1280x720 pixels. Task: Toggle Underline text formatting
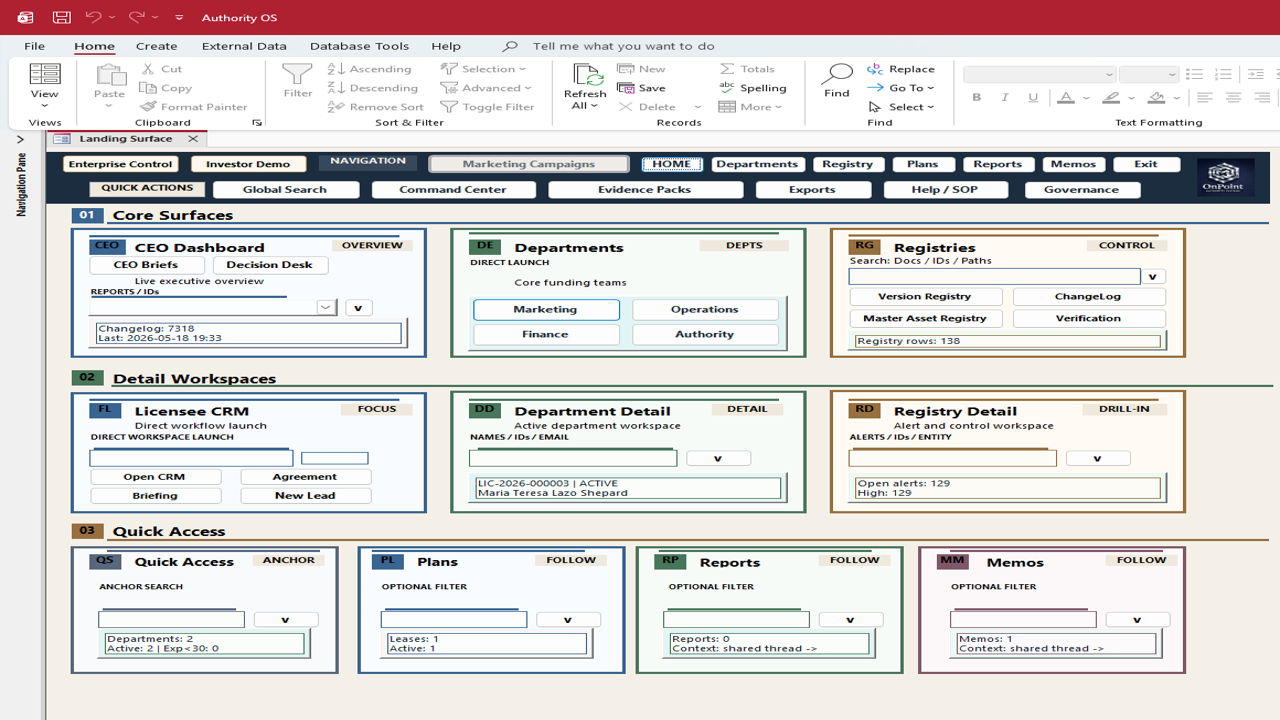[x=1033, y=98]
